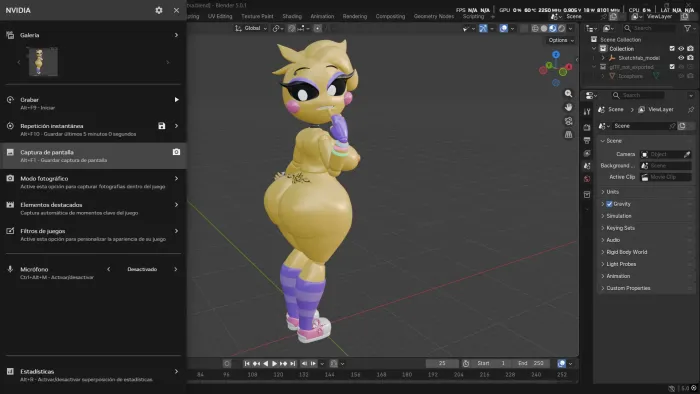Save instant replay with floppy disk icon

pos(162,126)
